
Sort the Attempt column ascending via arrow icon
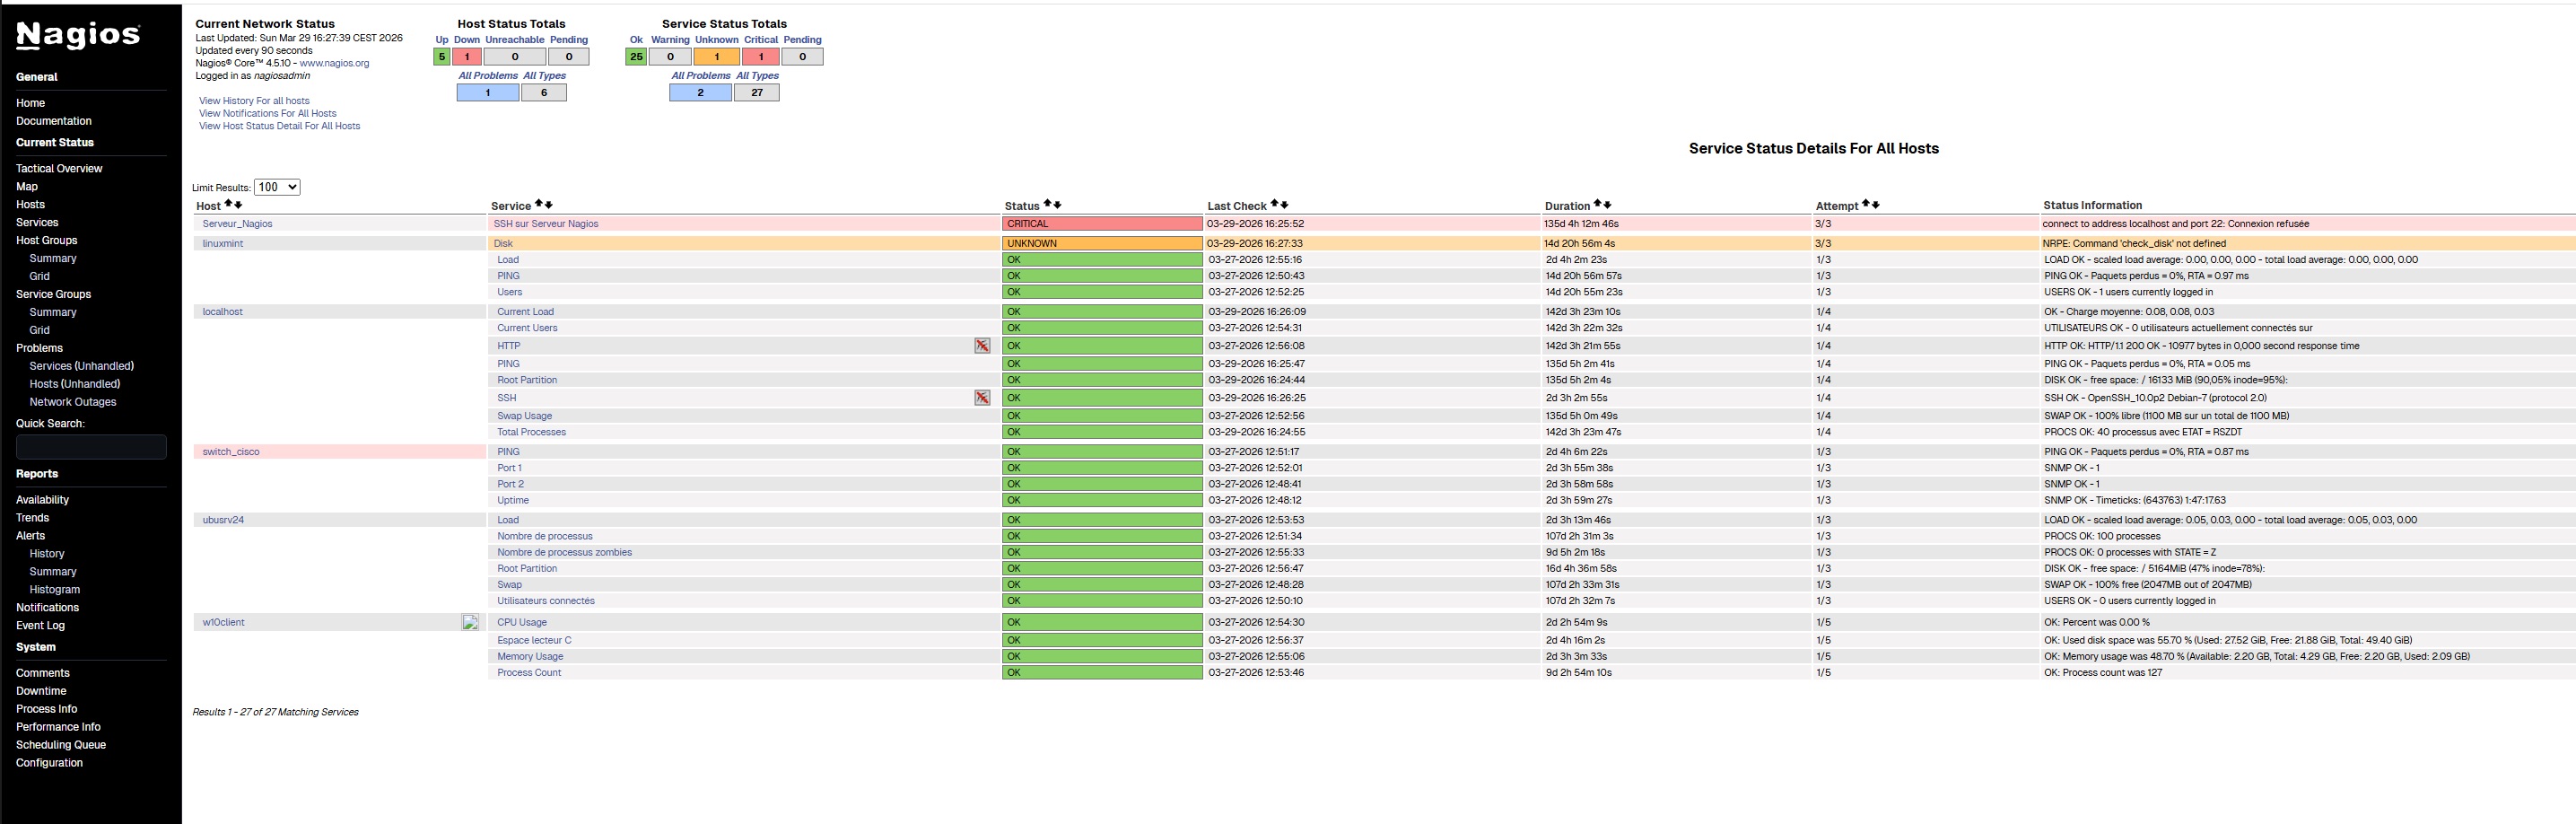(x=1866, y=205)
